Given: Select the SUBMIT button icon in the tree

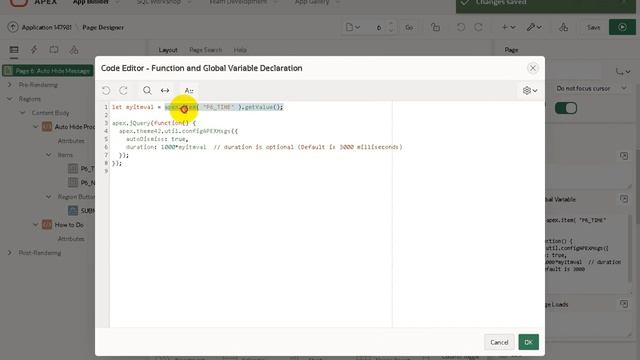Looking at the screenshot, I should click(73, 211).
